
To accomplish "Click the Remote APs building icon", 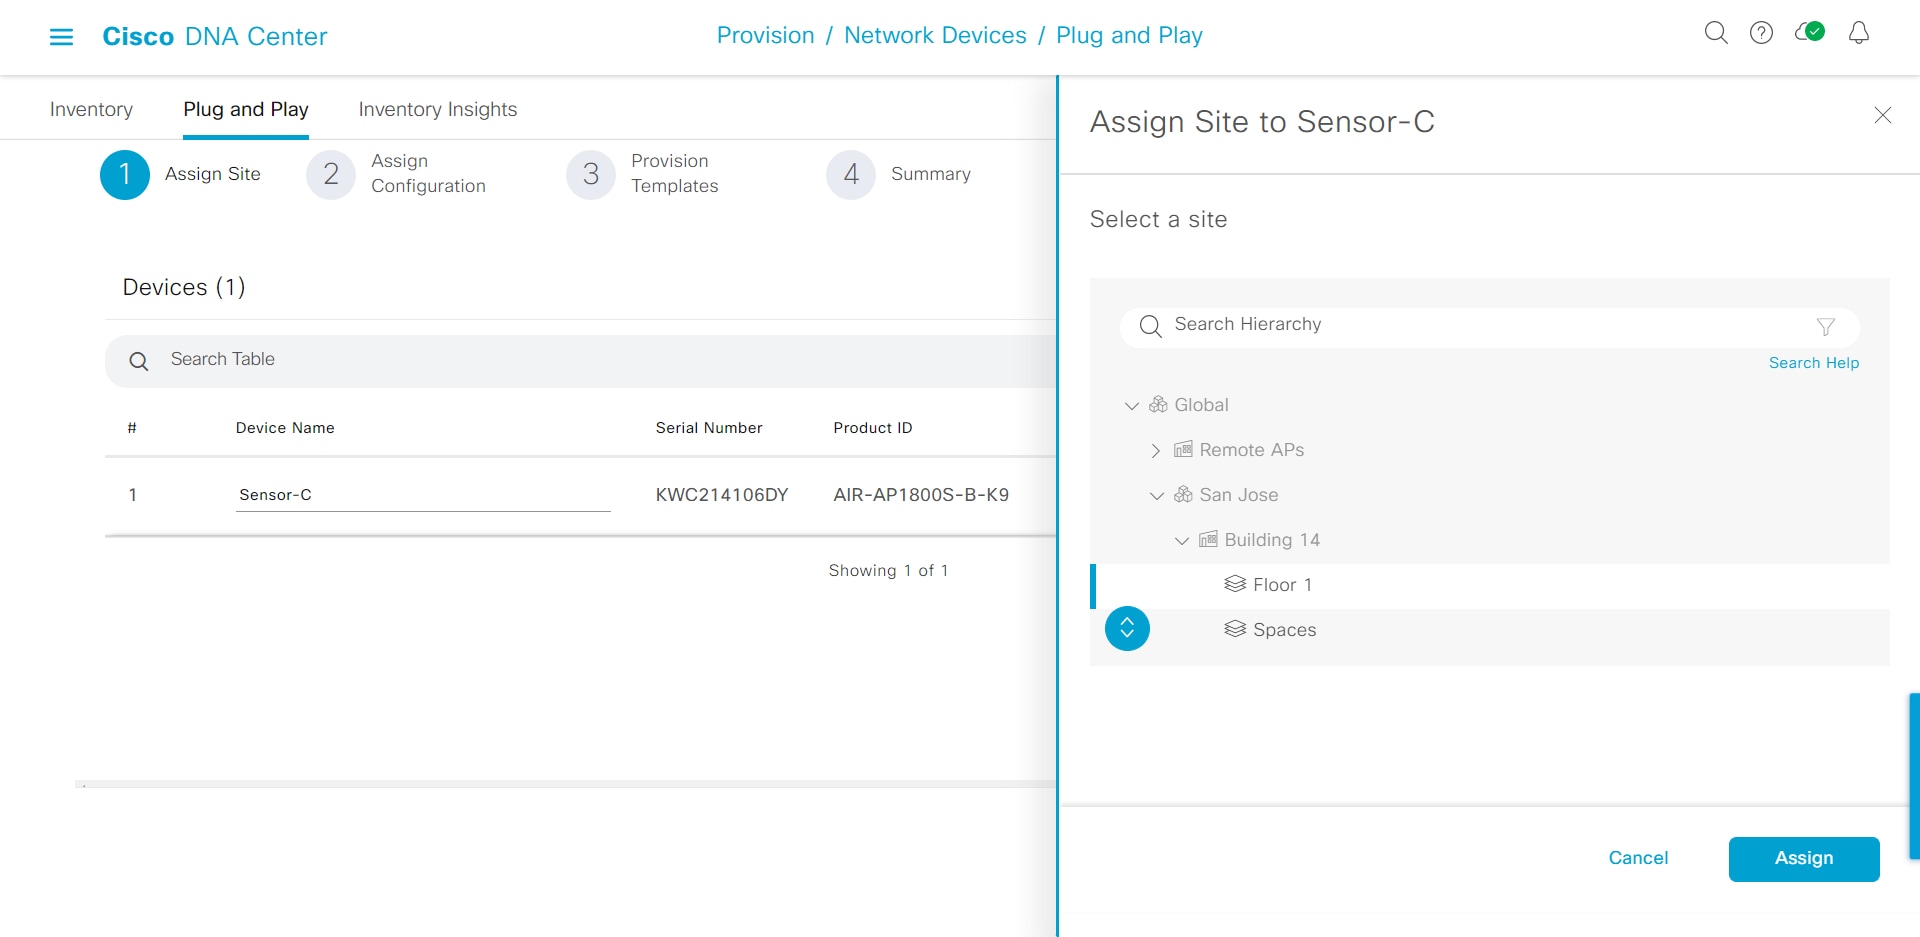I will click(x=1183, y=450).
